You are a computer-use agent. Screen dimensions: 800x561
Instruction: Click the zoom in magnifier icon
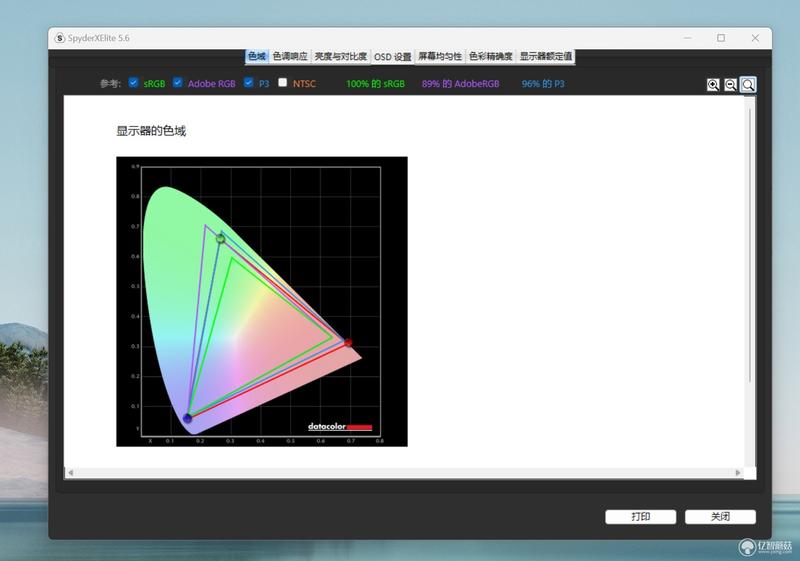tap(713, 85)
